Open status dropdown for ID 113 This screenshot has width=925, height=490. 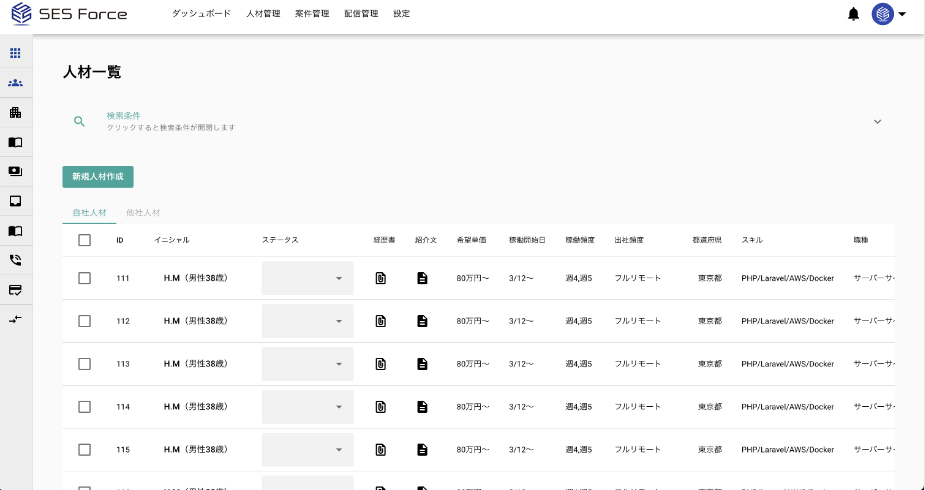[x=307, y=364]
